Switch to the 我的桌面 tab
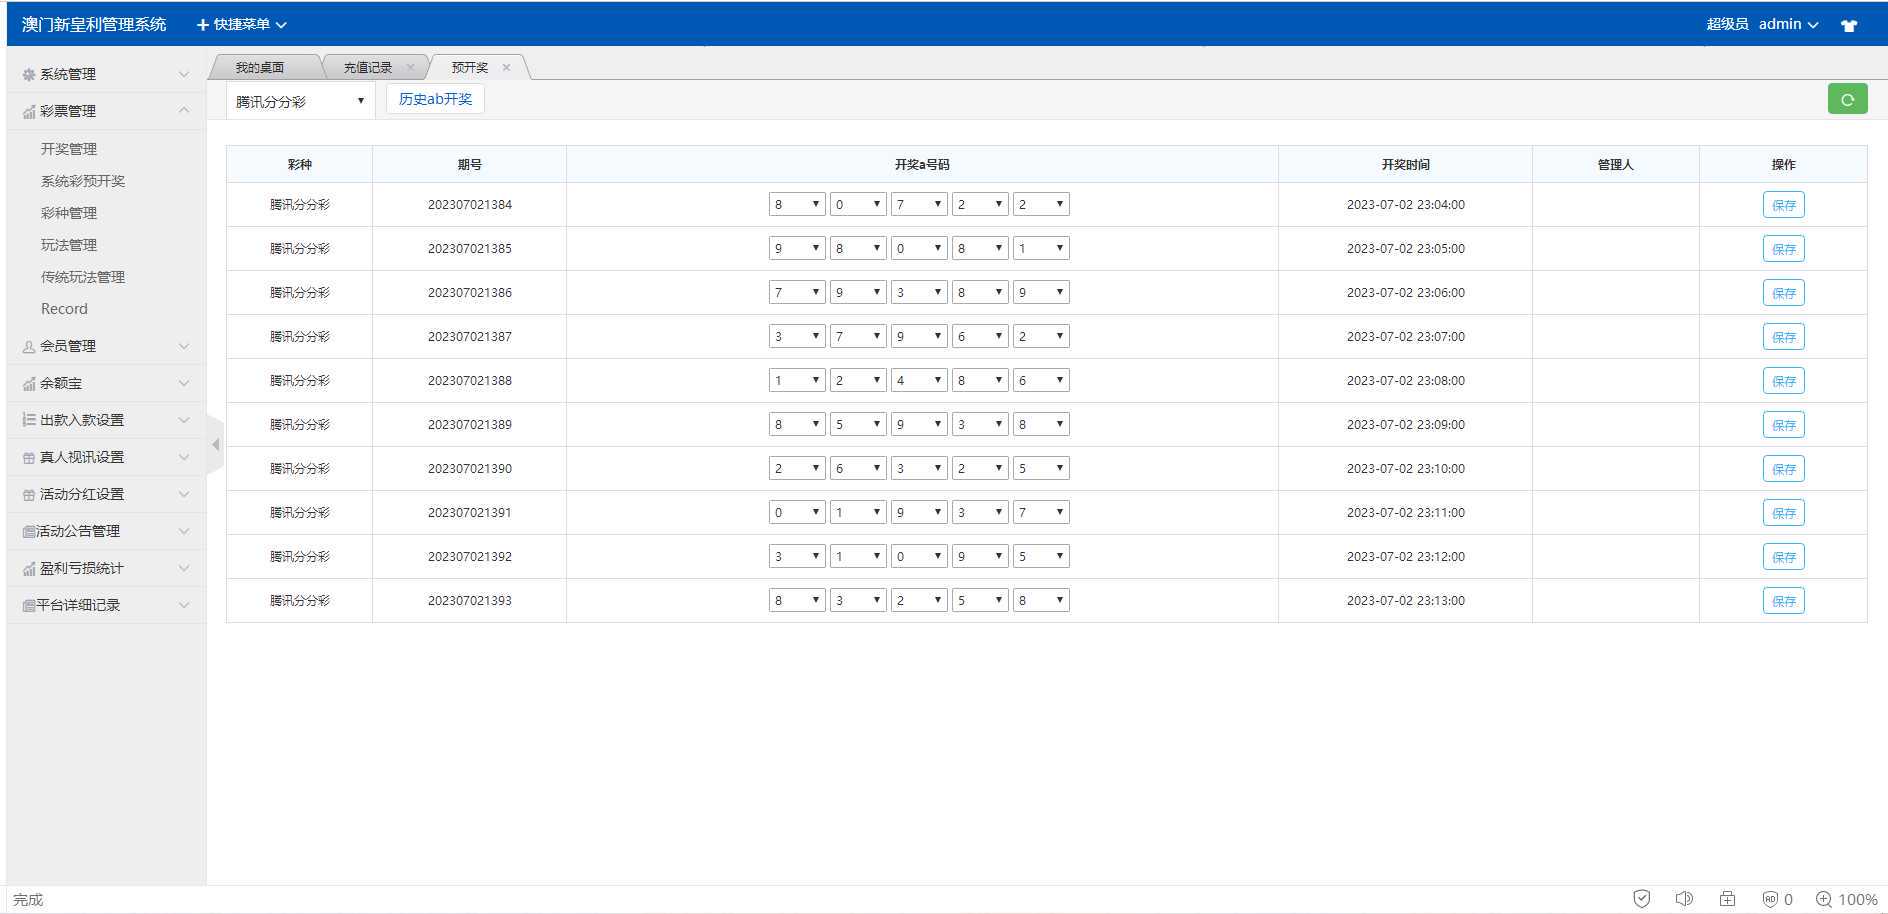The image size is (1888, 914). (x=260, y=67)
